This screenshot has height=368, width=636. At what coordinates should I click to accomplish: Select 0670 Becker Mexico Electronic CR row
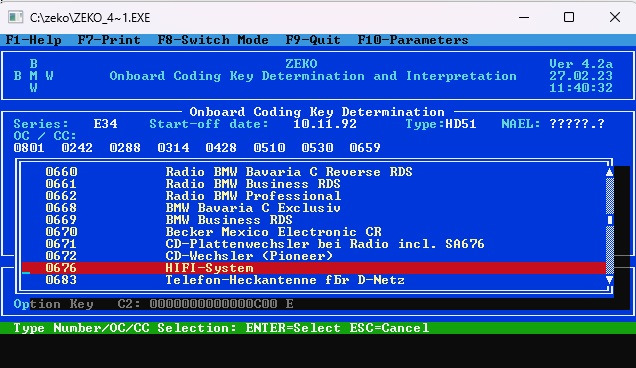[314, 232]
